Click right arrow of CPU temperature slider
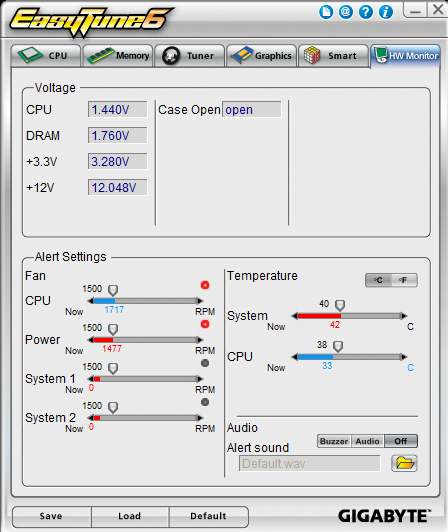The width and height of the screenshot is (448, 532). tap(404, 357)
